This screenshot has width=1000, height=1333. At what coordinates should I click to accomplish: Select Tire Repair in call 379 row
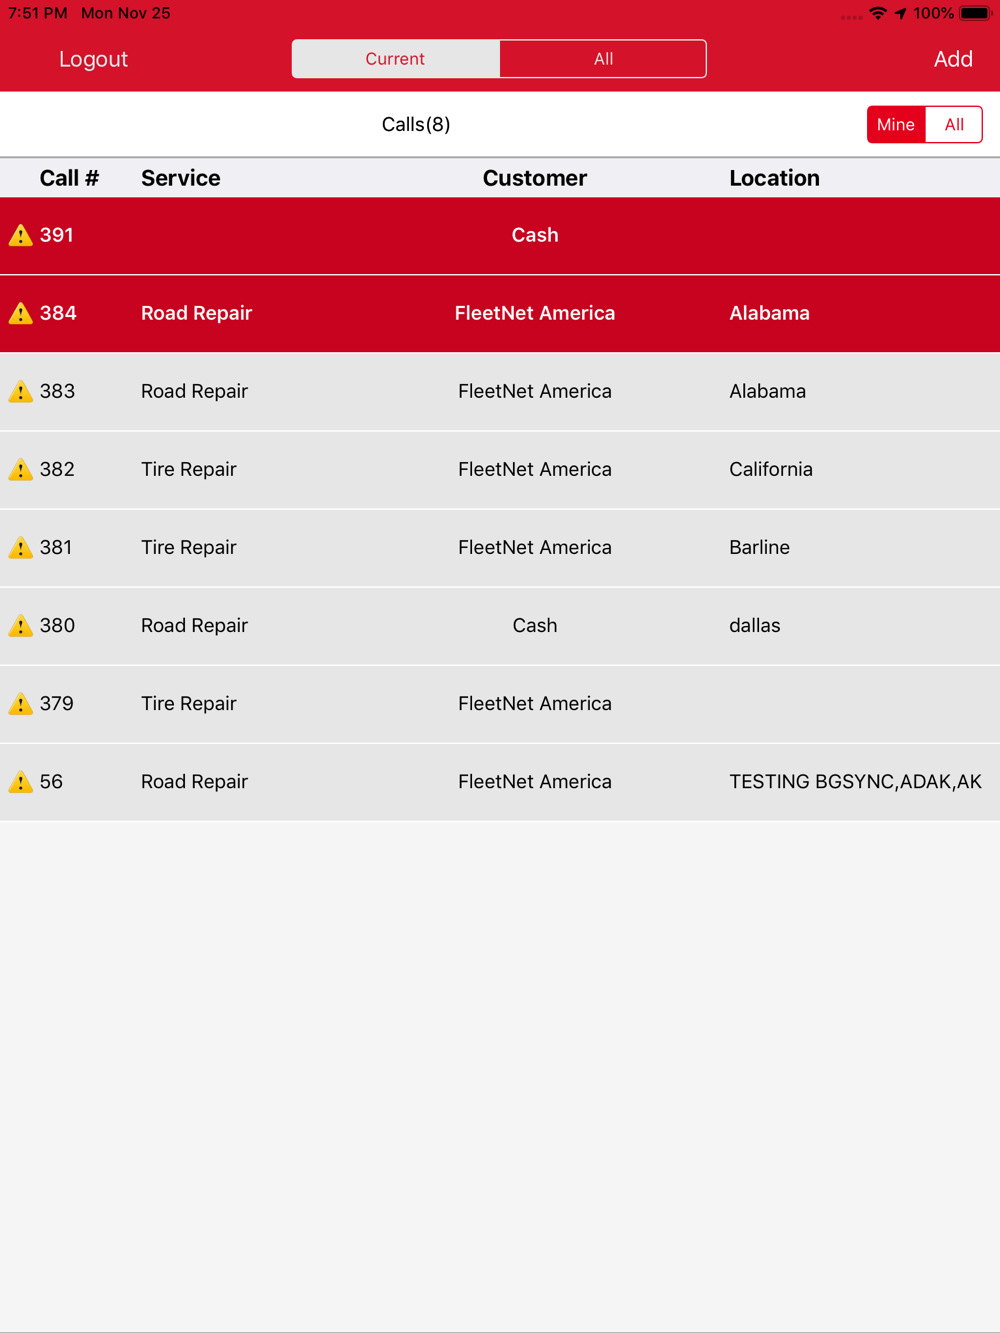[x=188, y=703]
